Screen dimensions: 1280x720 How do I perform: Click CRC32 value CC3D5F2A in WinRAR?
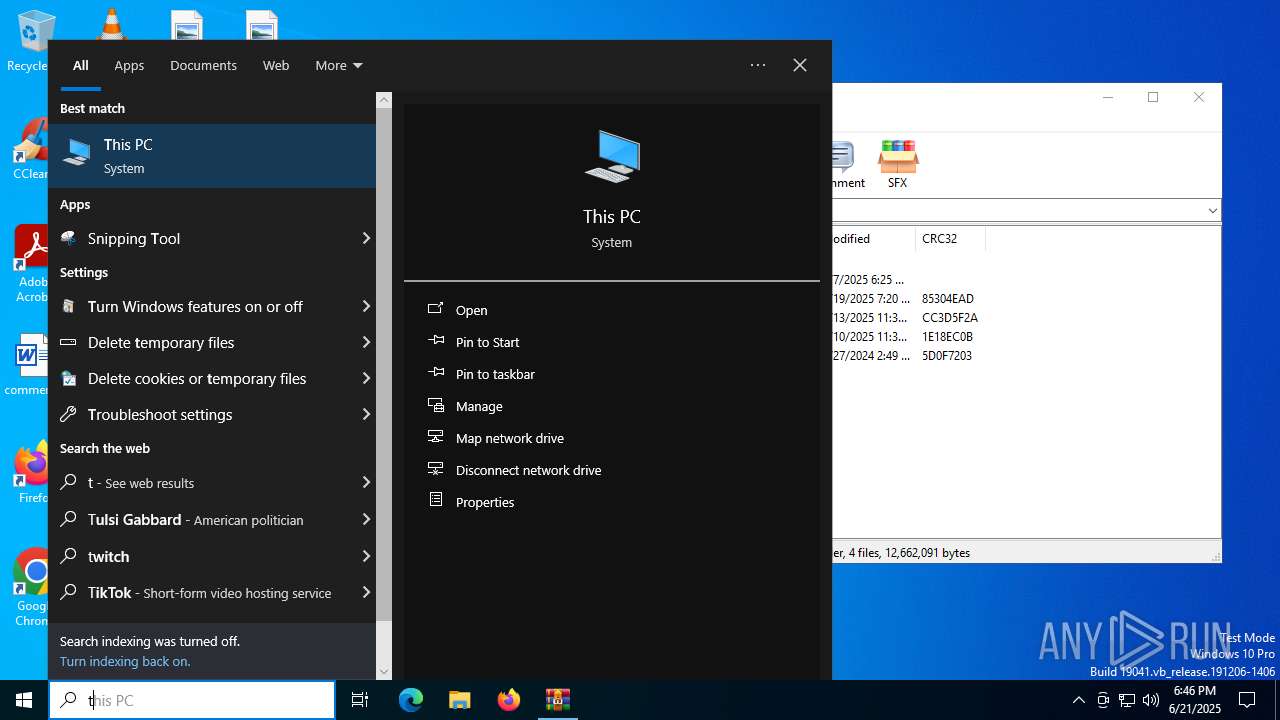coord(950,317)
